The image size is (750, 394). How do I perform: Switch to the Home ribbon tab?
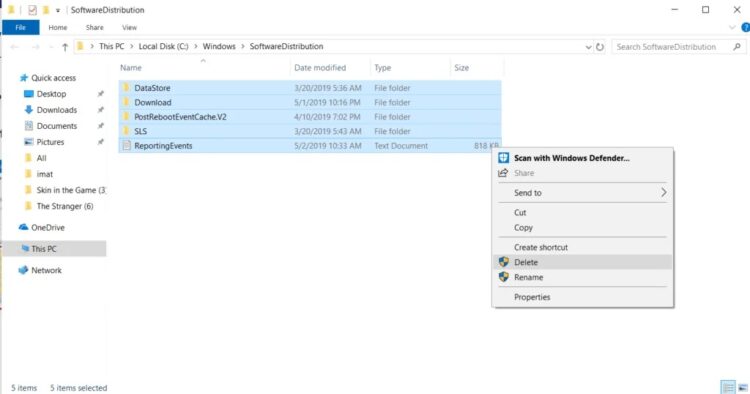58,28
